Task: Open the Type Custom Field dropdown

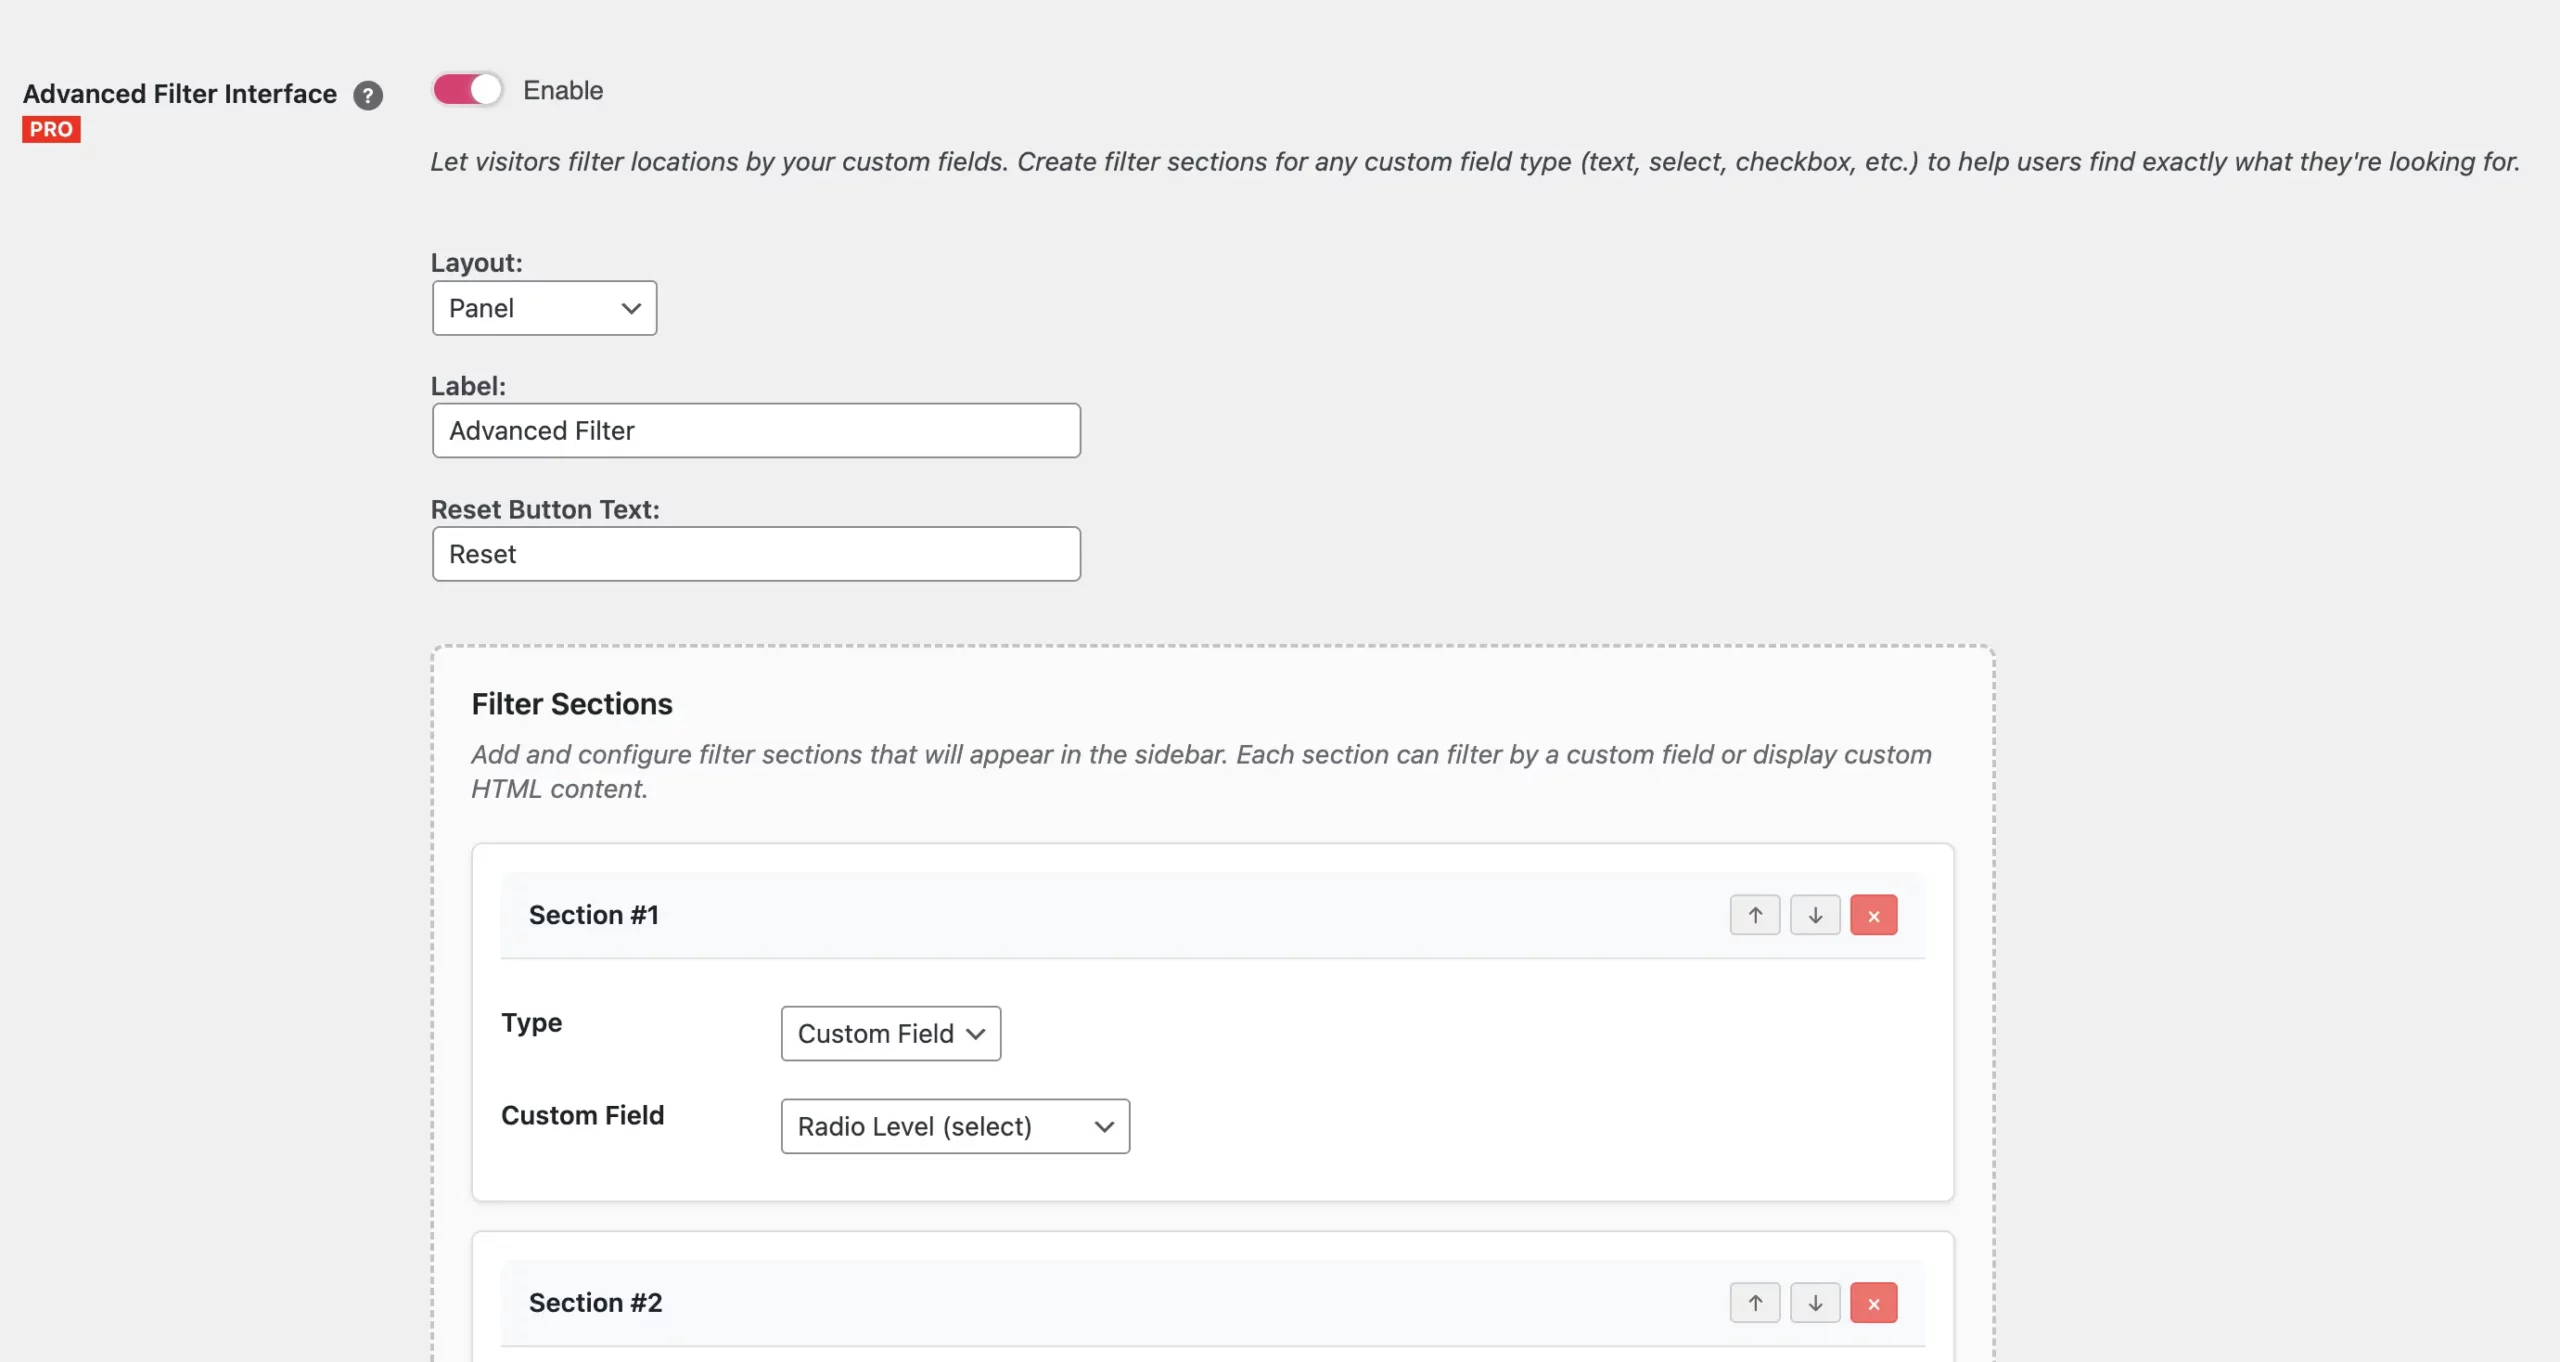Action: point(890,1033)
